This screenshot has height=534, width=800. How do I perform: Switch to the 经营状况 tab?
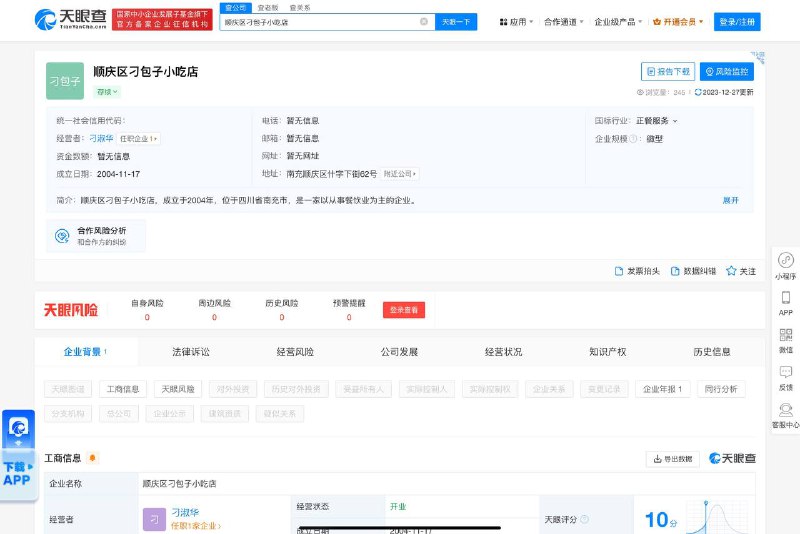(503, 351)
